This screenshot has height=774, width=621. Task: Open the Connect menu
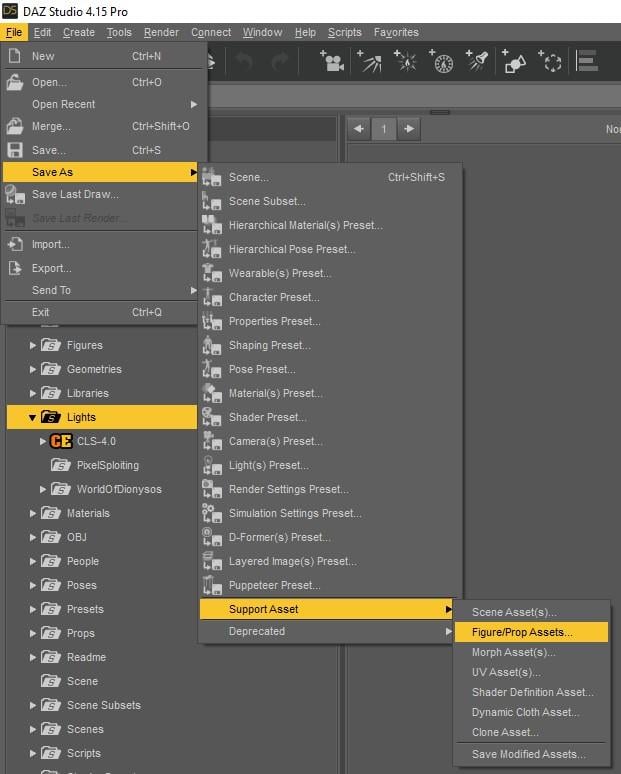[x=211, y=33]
